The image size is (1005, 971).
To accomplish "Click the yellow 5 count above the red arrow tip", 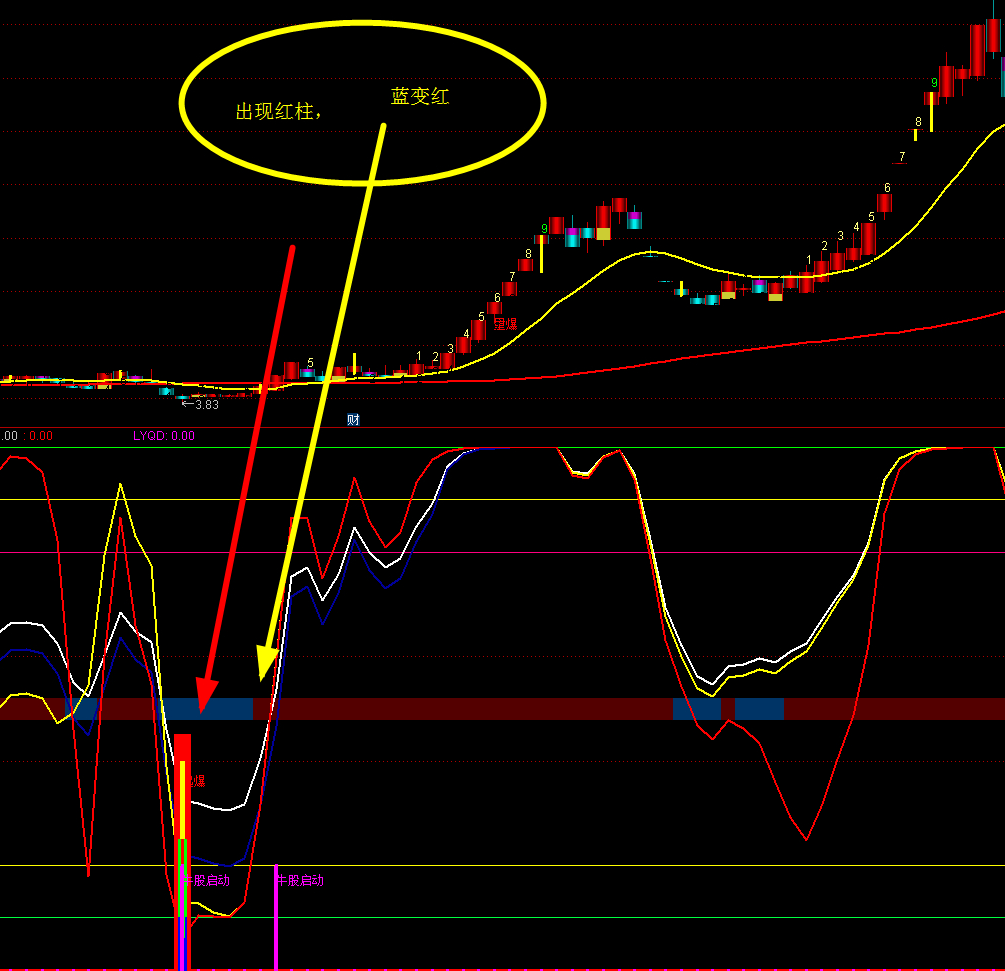I will pyautogui.click(x=310, y=363).
